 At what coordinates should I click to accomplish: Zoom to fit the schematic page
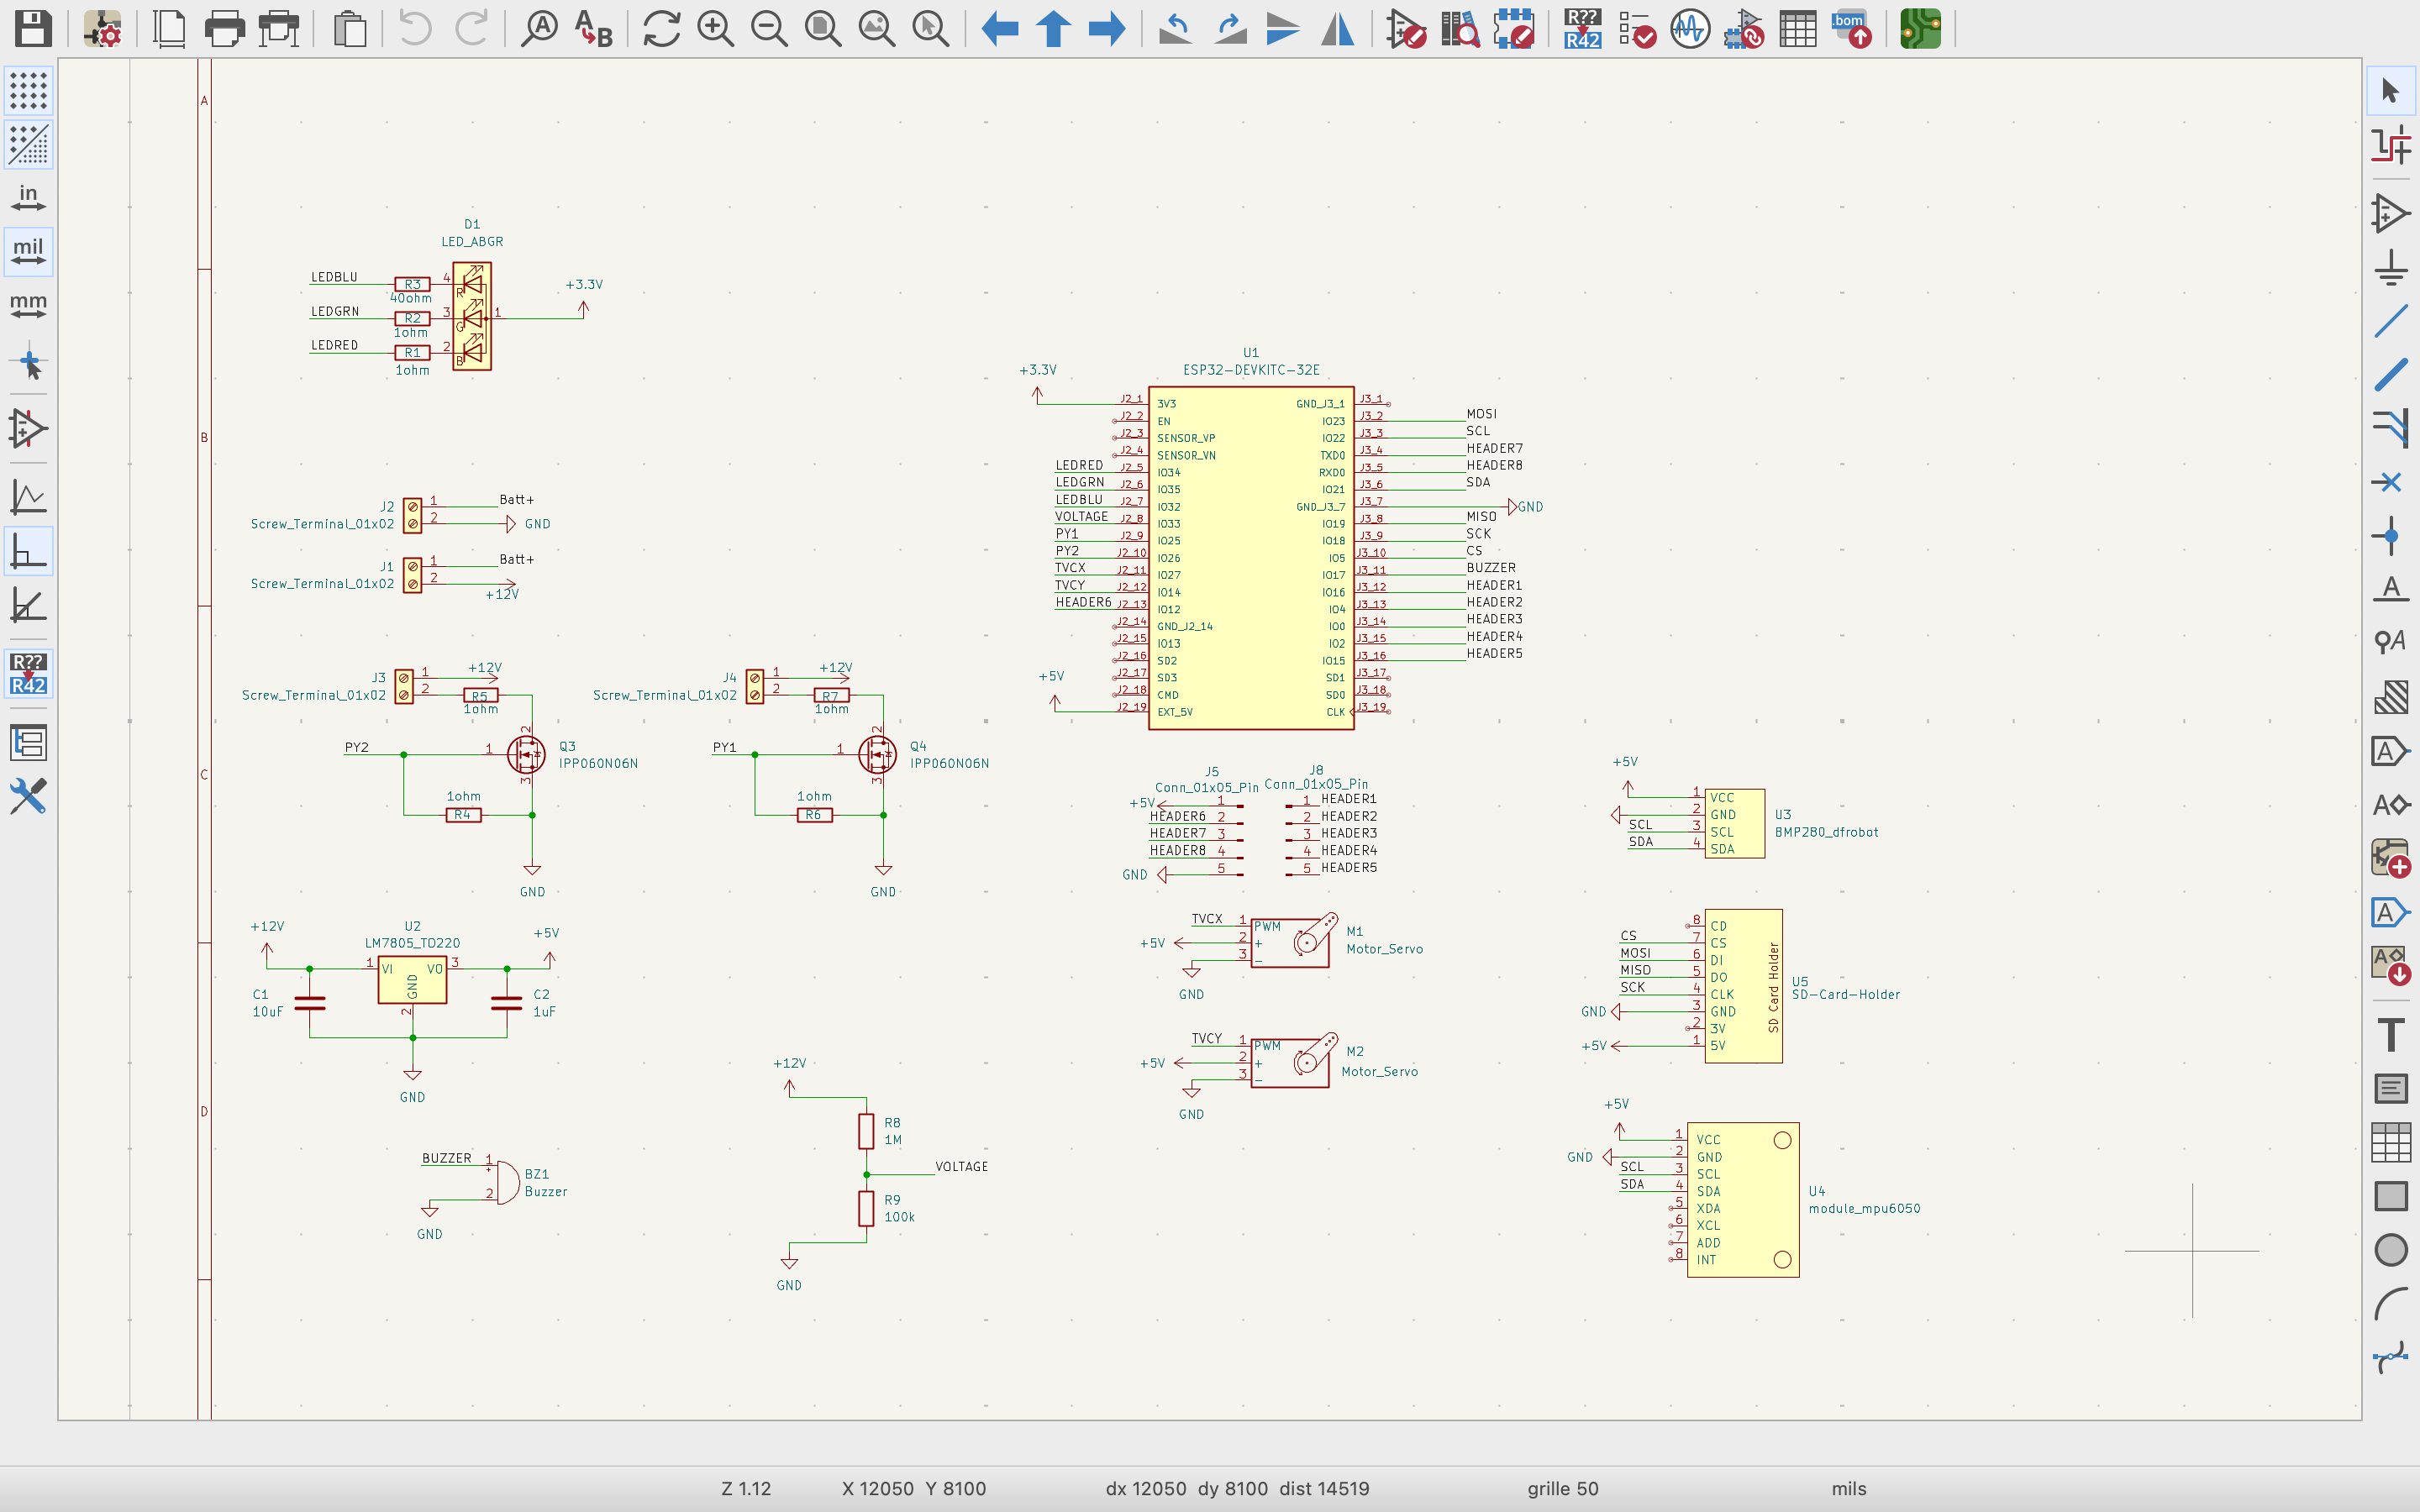tap(822, 29)
